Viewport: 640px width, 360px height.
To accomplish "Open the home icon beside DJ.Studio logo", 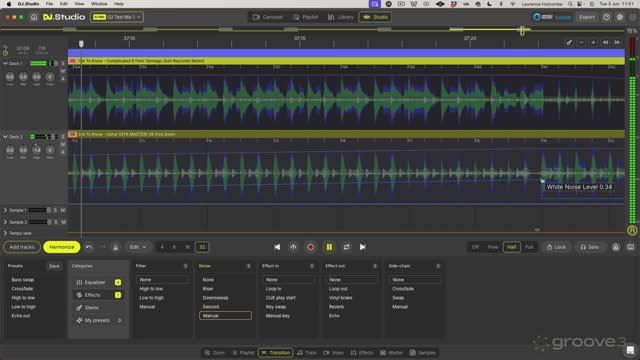I will coord(34,17).
